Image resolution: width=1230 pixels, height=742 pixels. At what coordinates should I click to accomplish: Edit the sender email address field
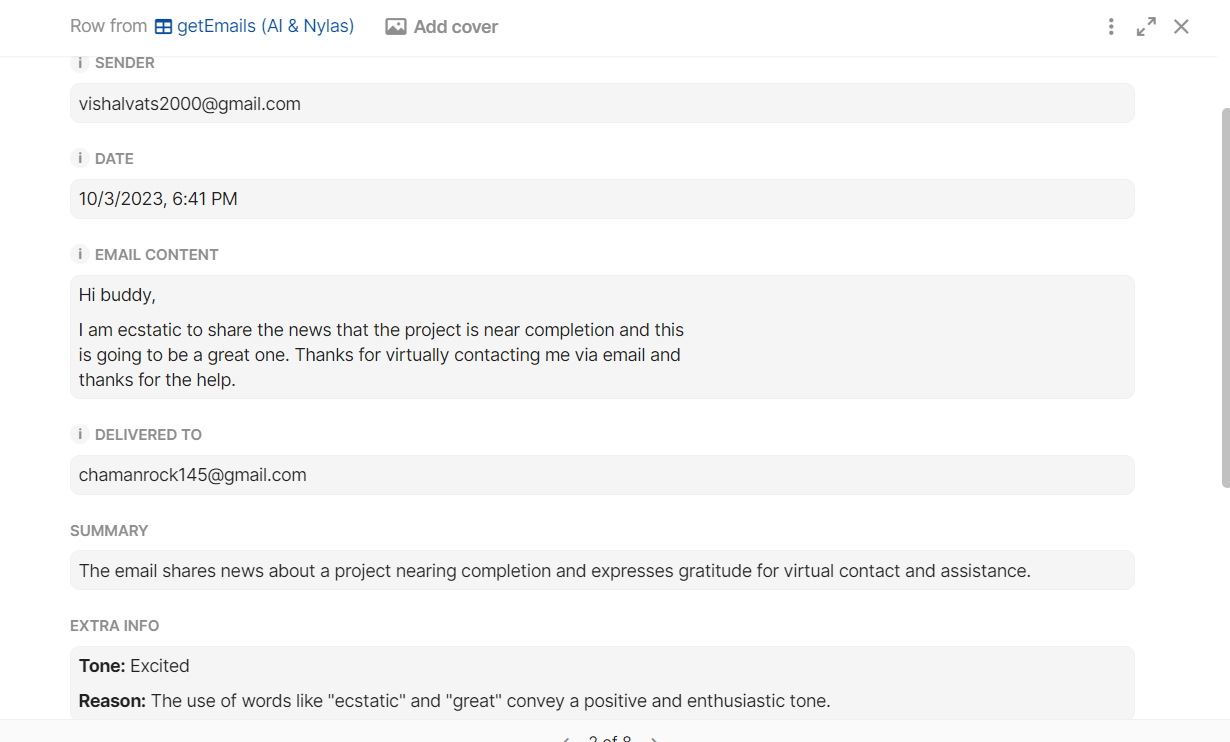tap(602, 103)
